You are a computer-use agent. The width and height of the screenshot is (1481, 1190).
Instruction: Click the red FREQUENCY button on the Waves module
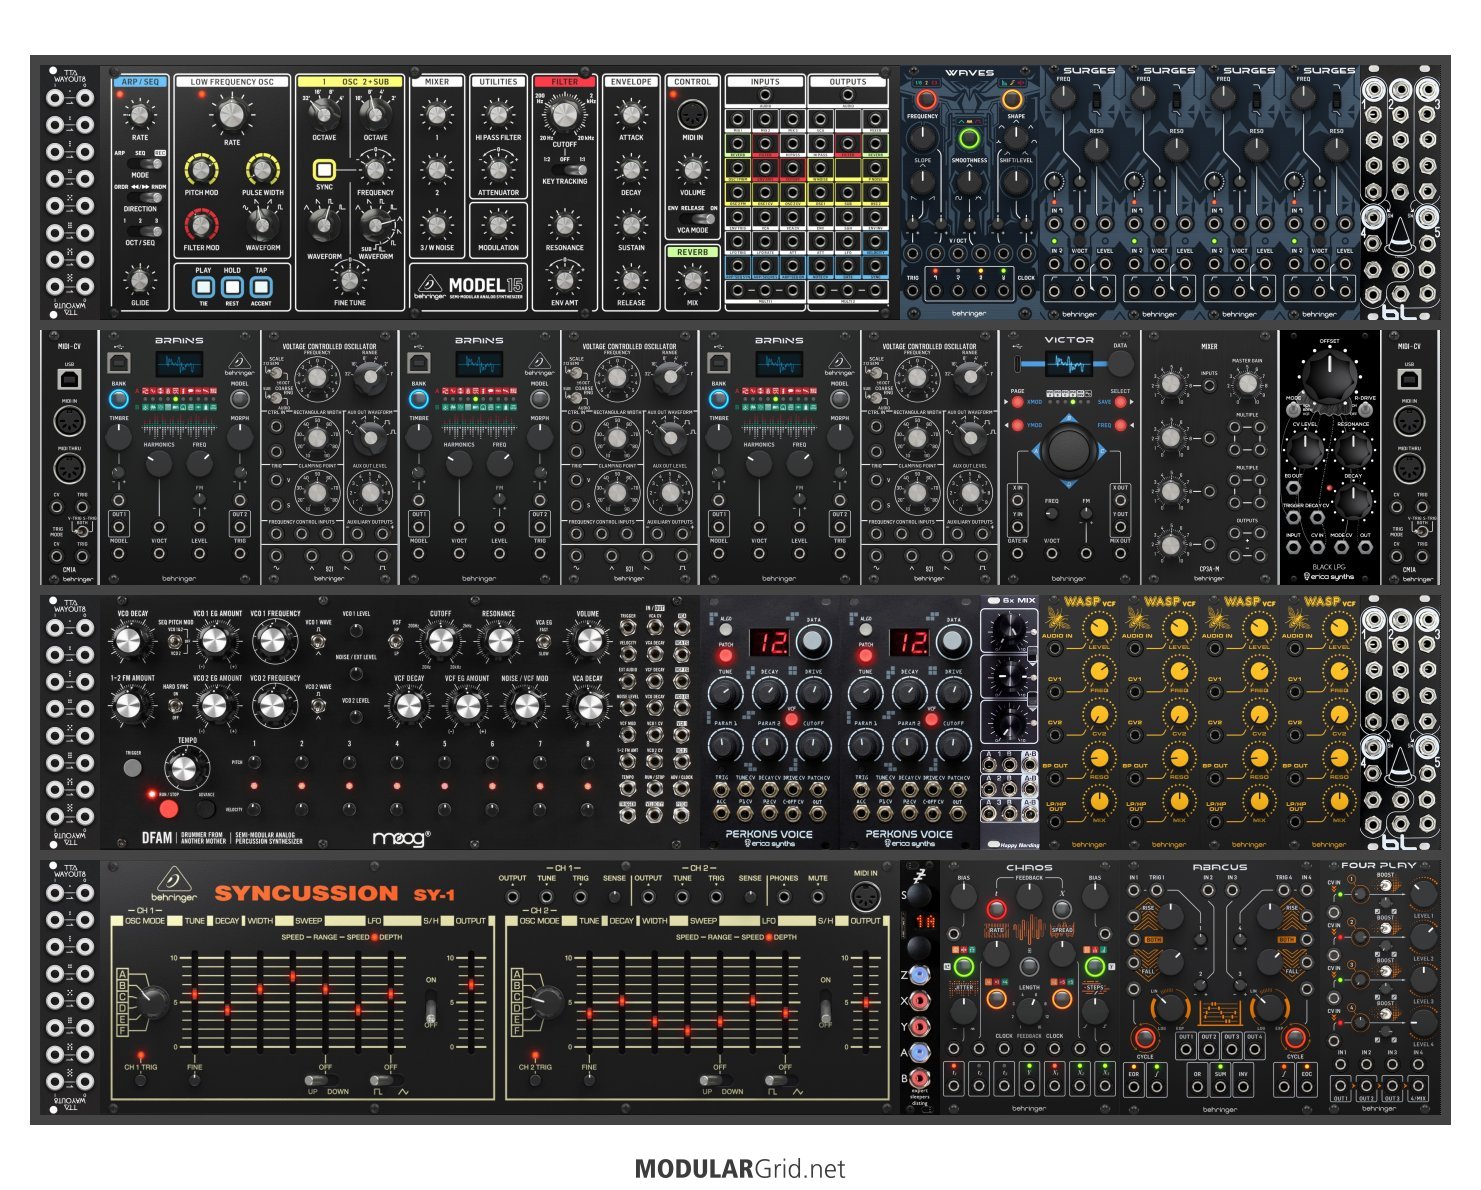point(926,99)
